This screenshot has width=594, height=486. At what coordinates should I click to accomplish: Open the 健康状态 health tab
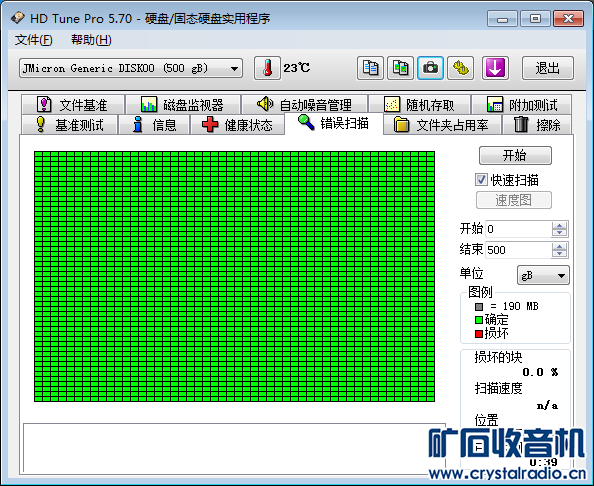pyautogui.click(x=237, y=125)
